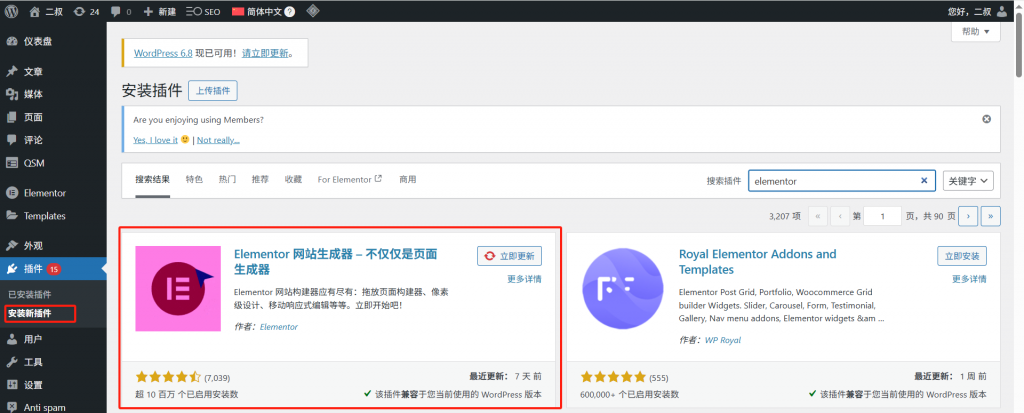Click the plus 新建 icon
1024x413 pixels.
click(x=159, y=11)
